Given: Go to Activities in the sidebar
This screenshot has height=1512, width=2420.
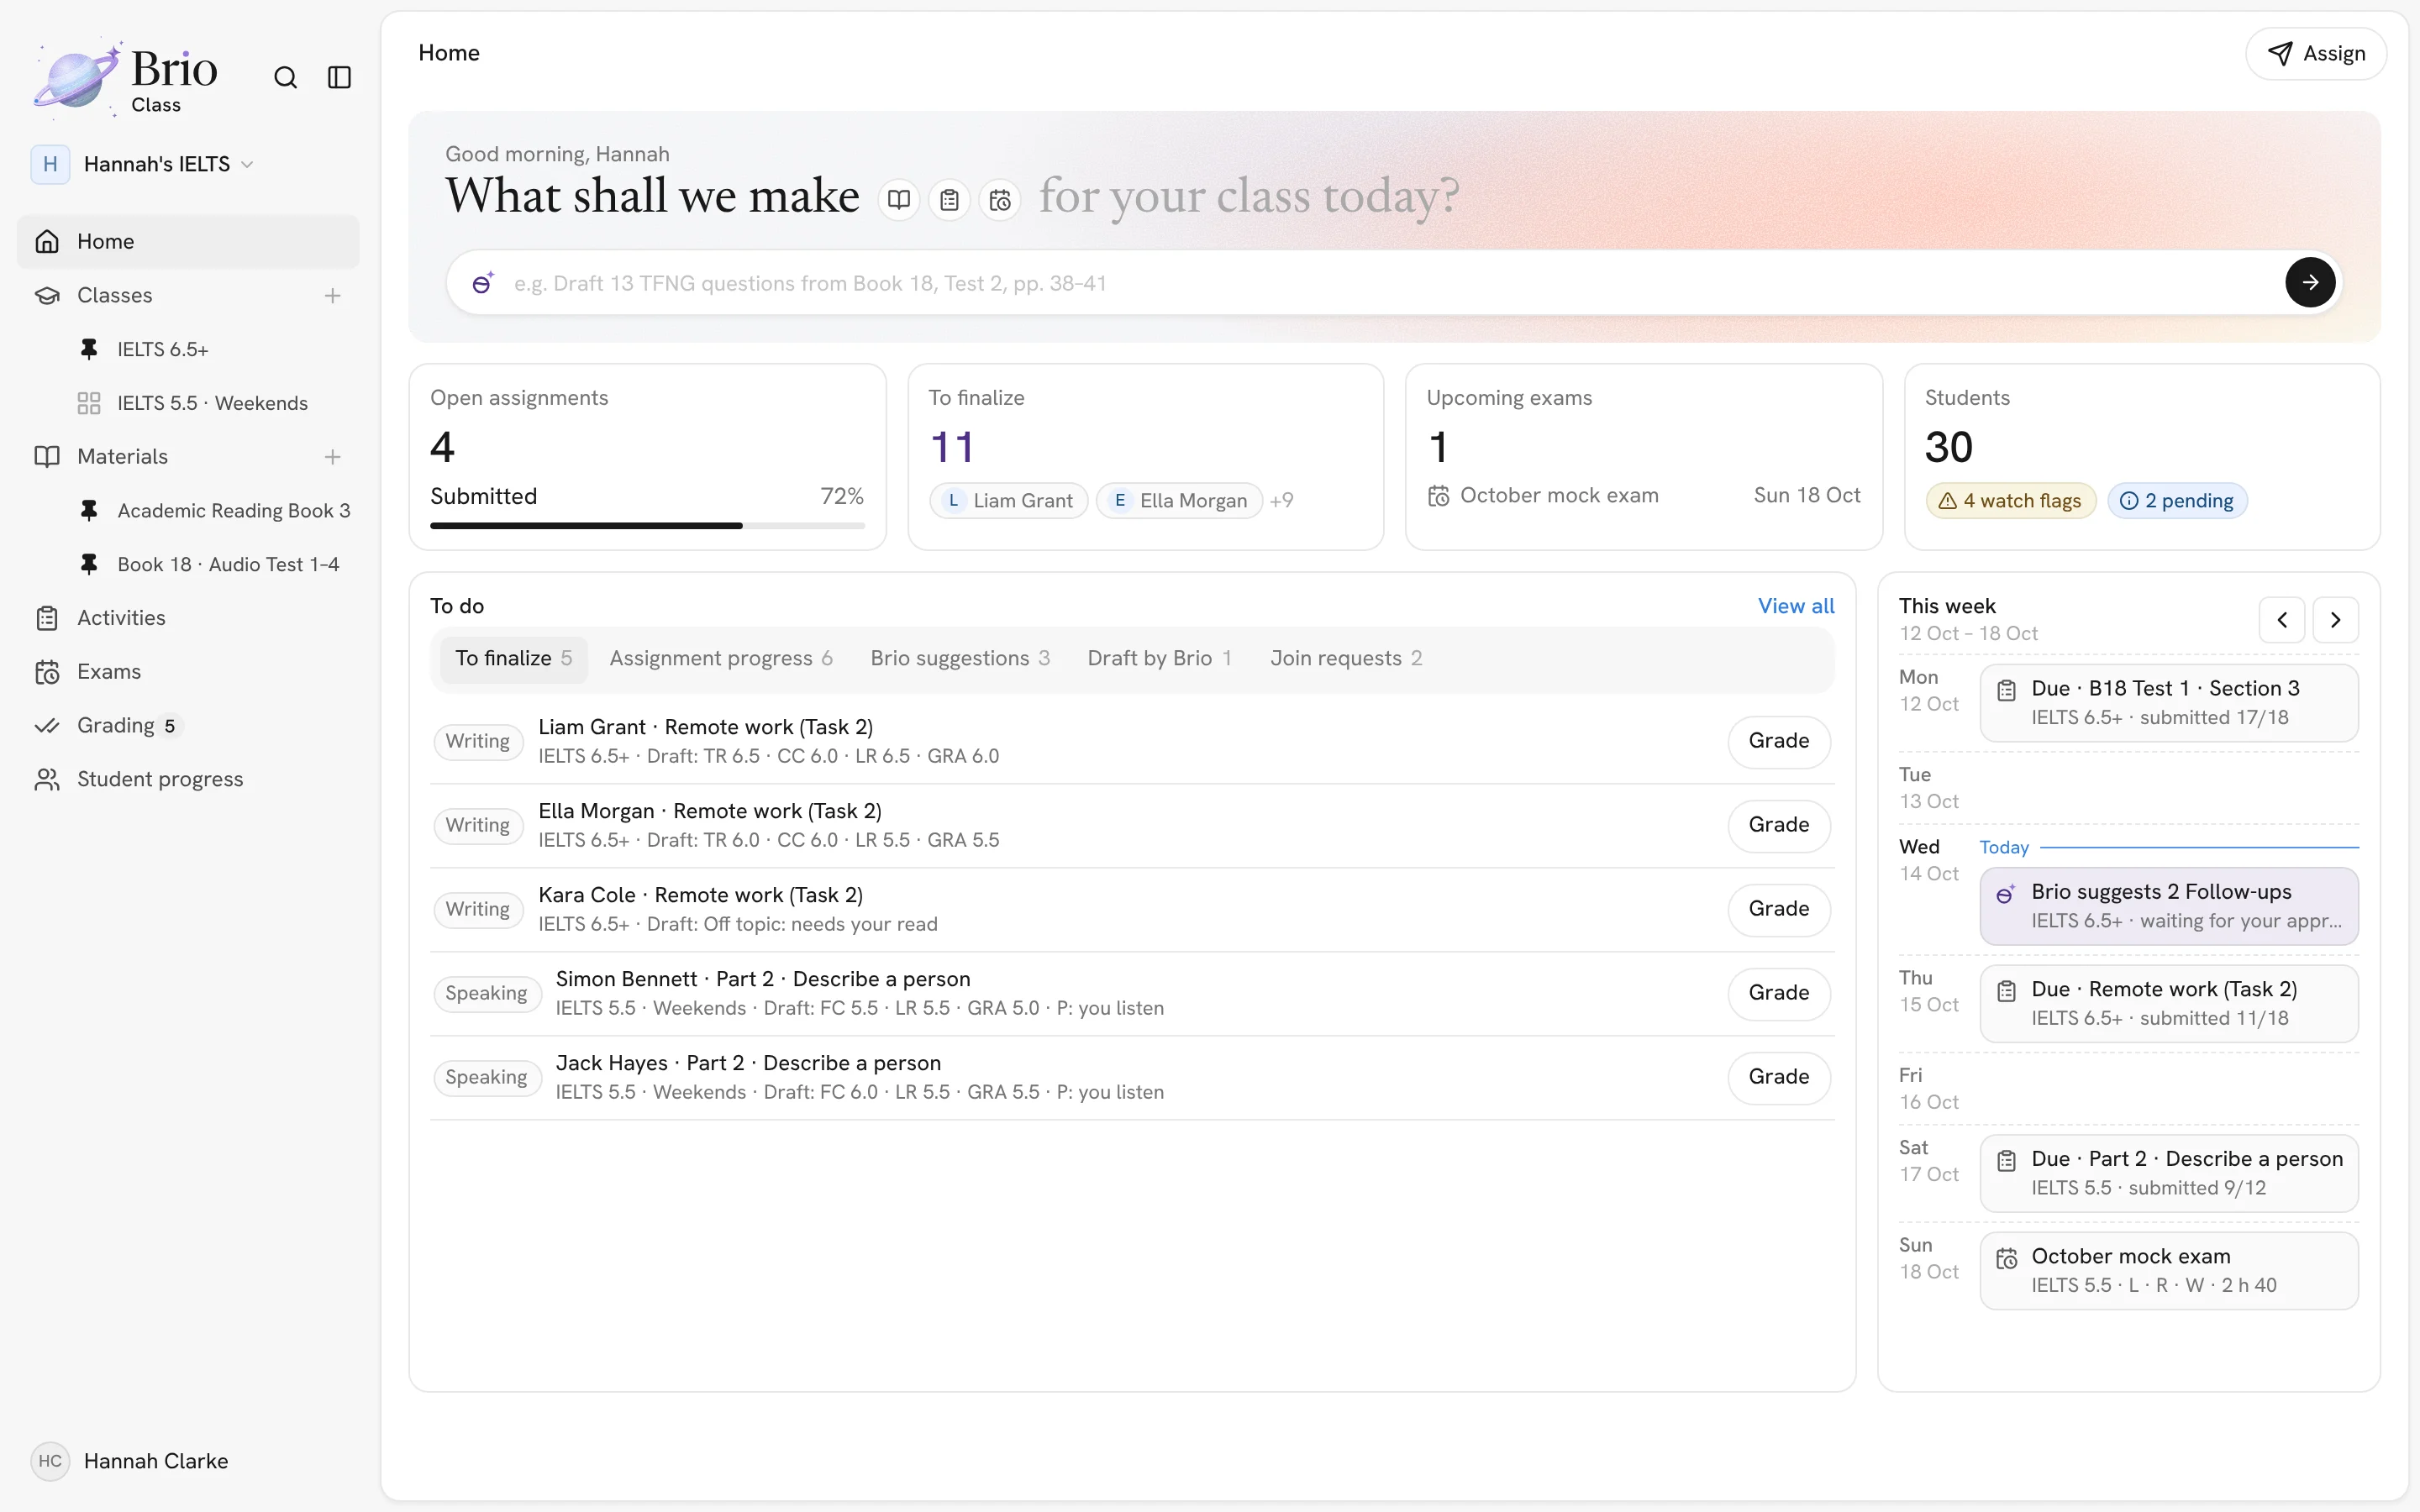Looking at the screenshot, I should click(188, 618).
